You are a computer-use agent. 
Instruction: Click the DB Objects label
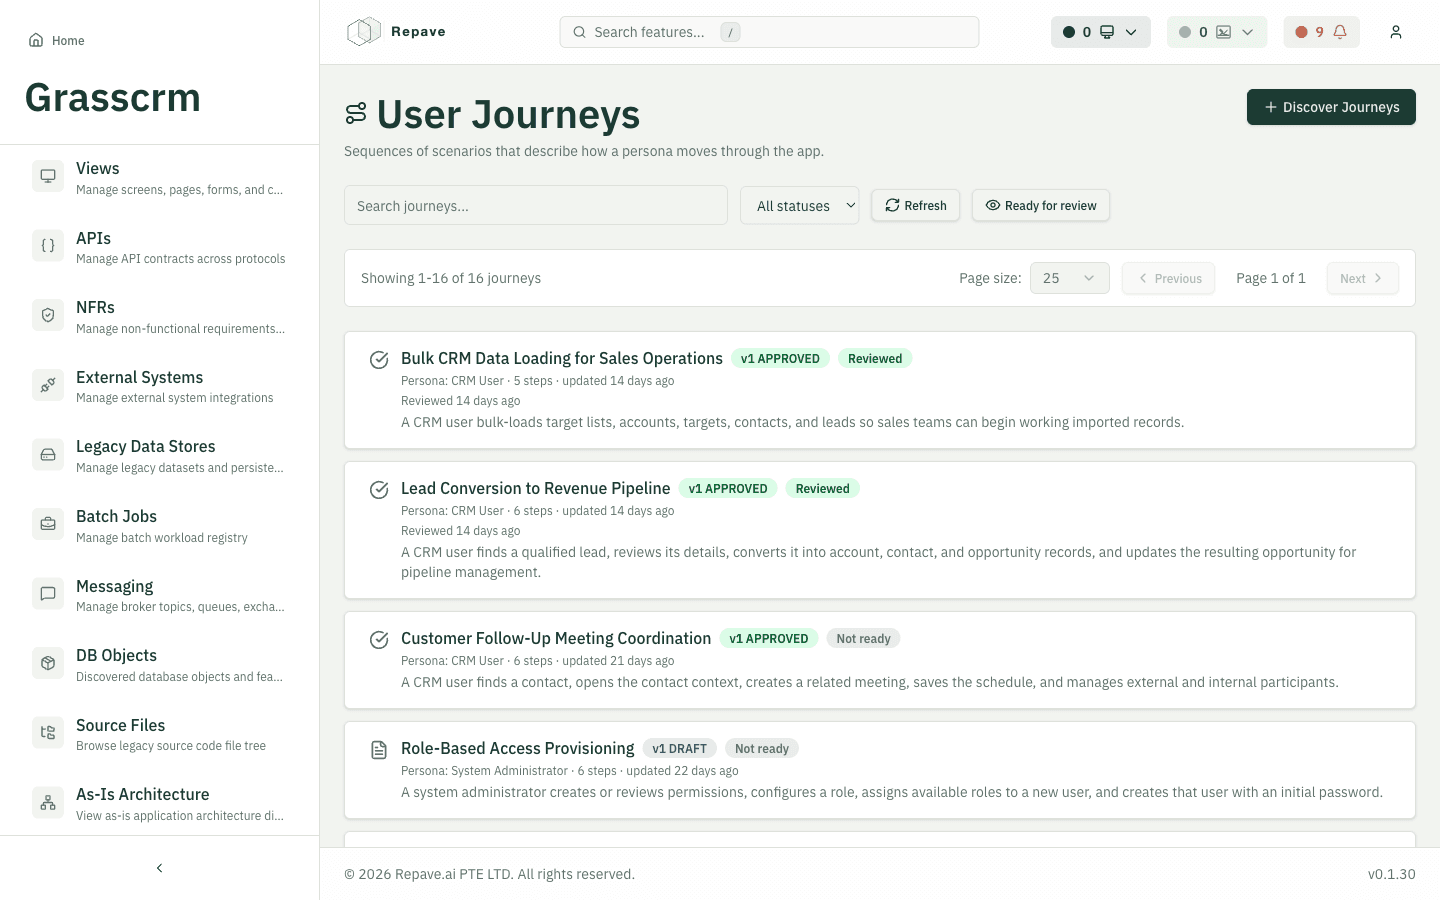tap(116, 655)
